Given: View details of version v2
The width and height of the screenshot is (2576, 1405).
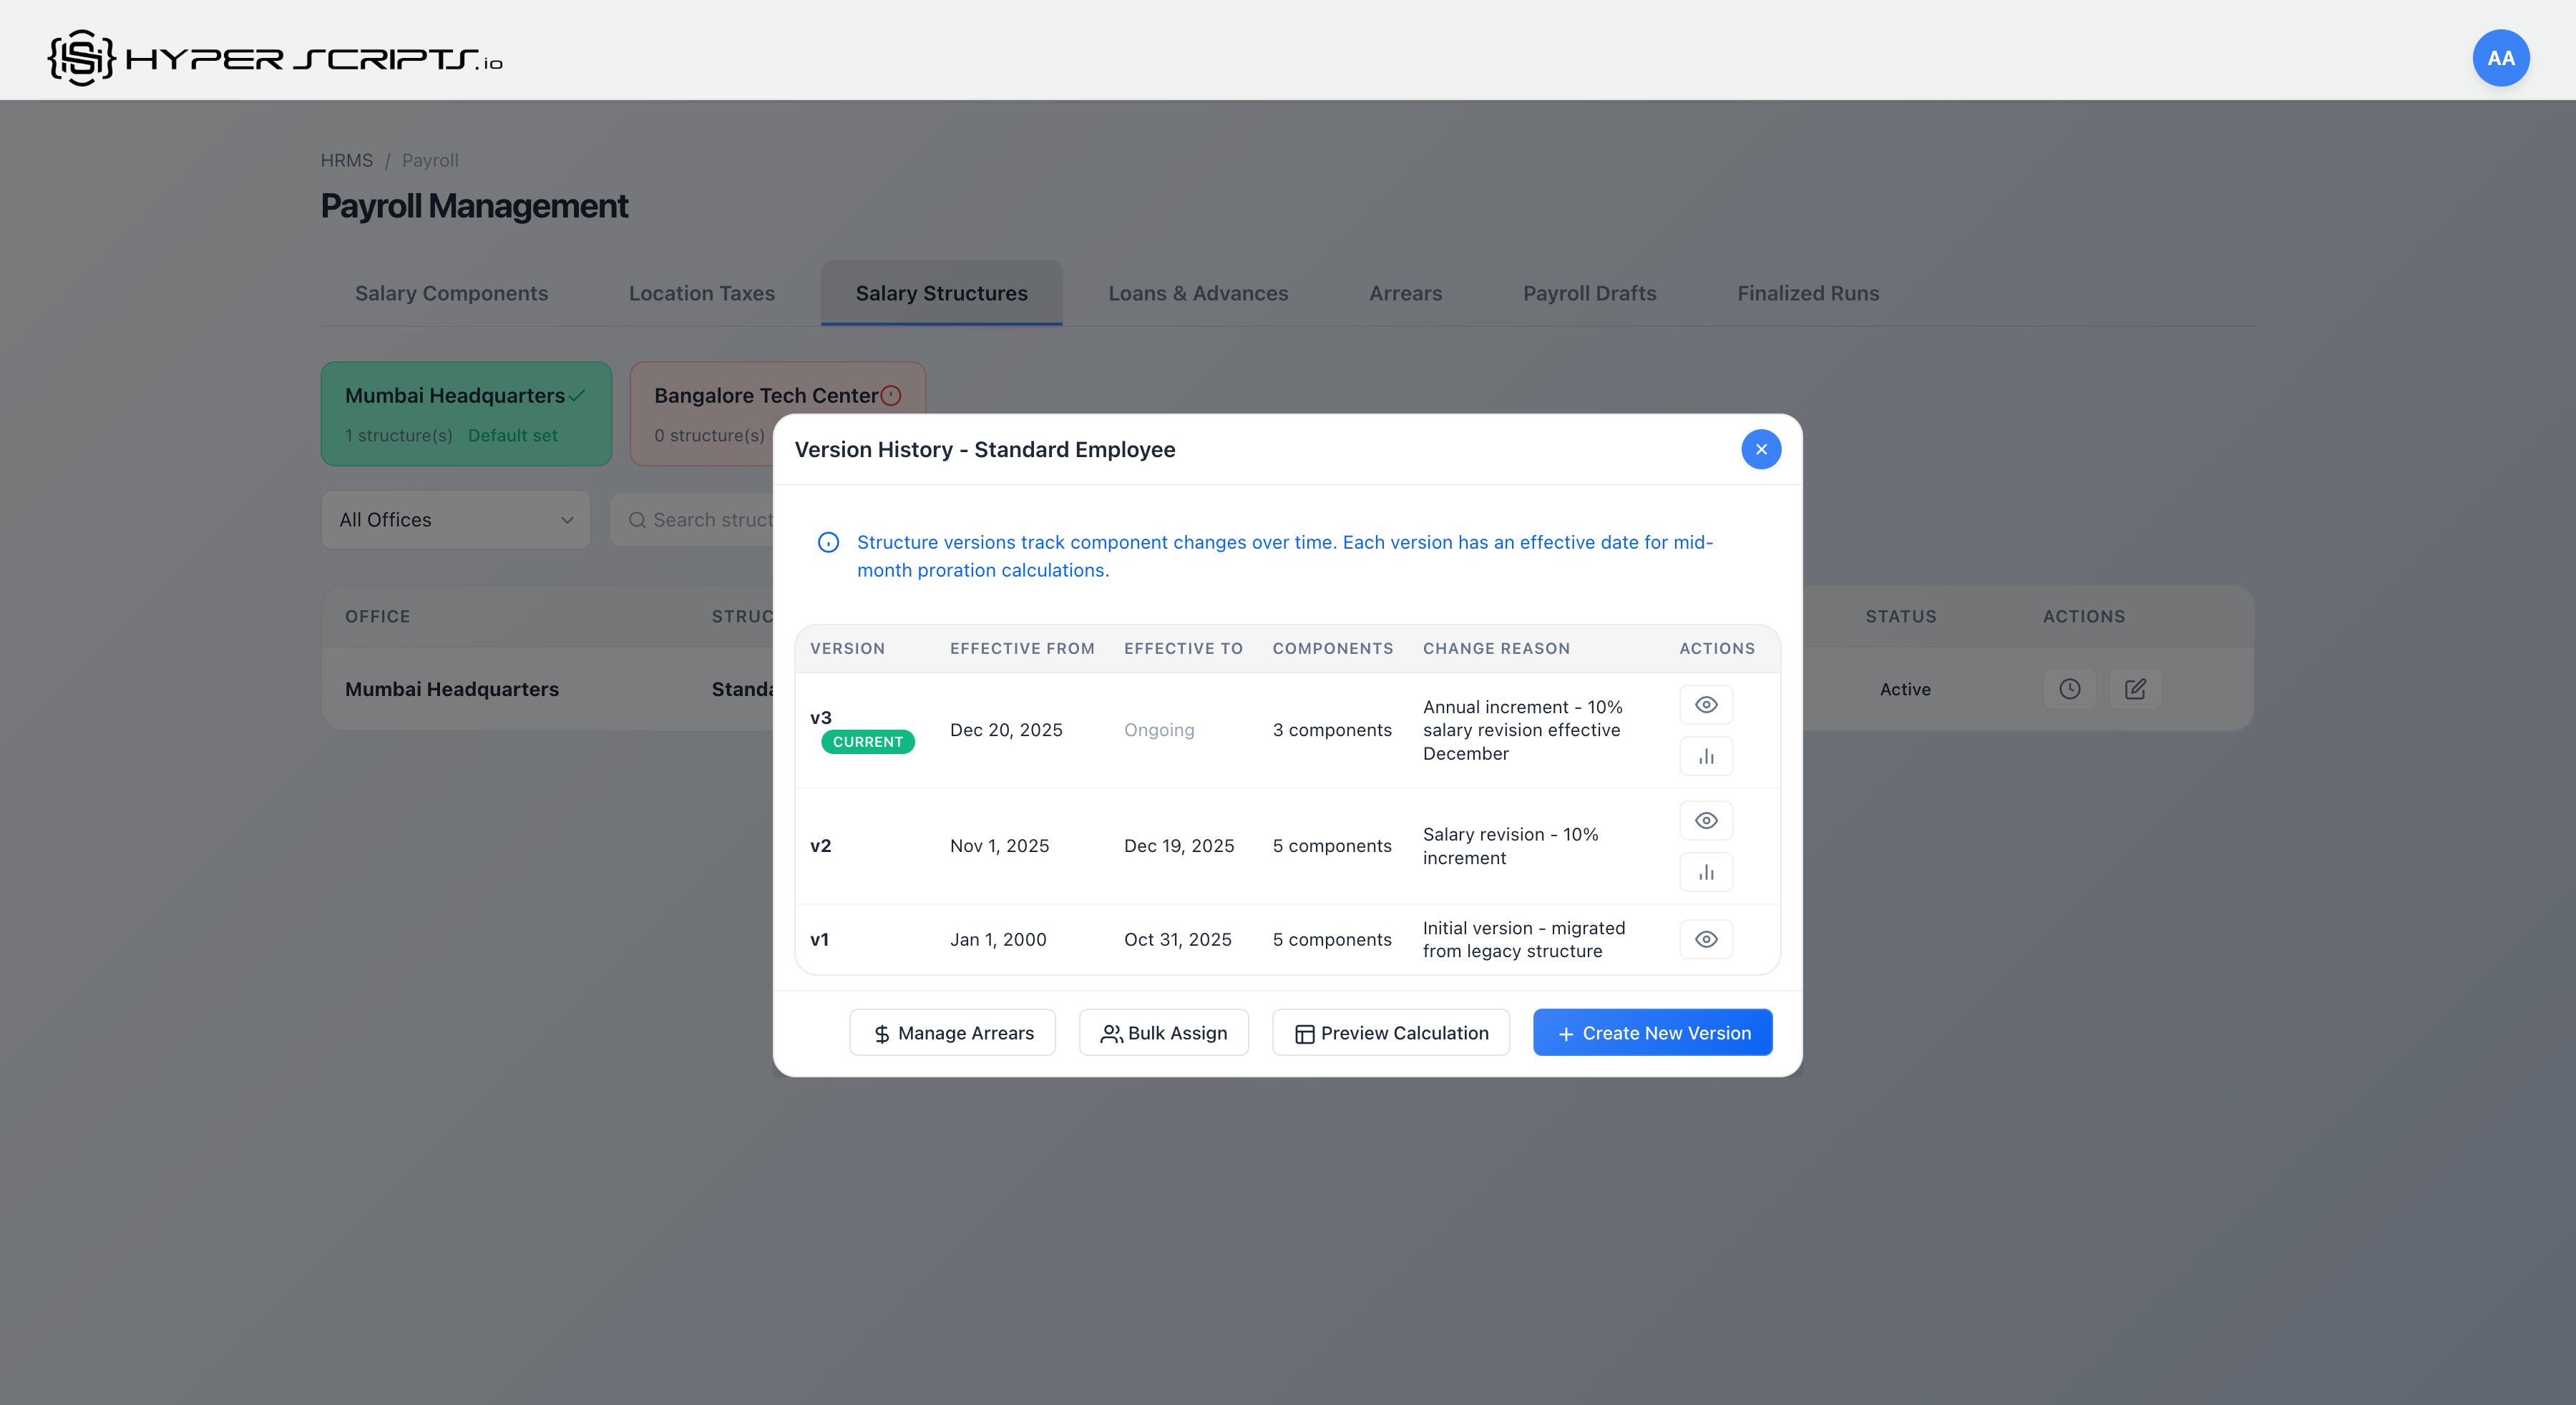Looking at the screenshot, I should pos(1706,821).
